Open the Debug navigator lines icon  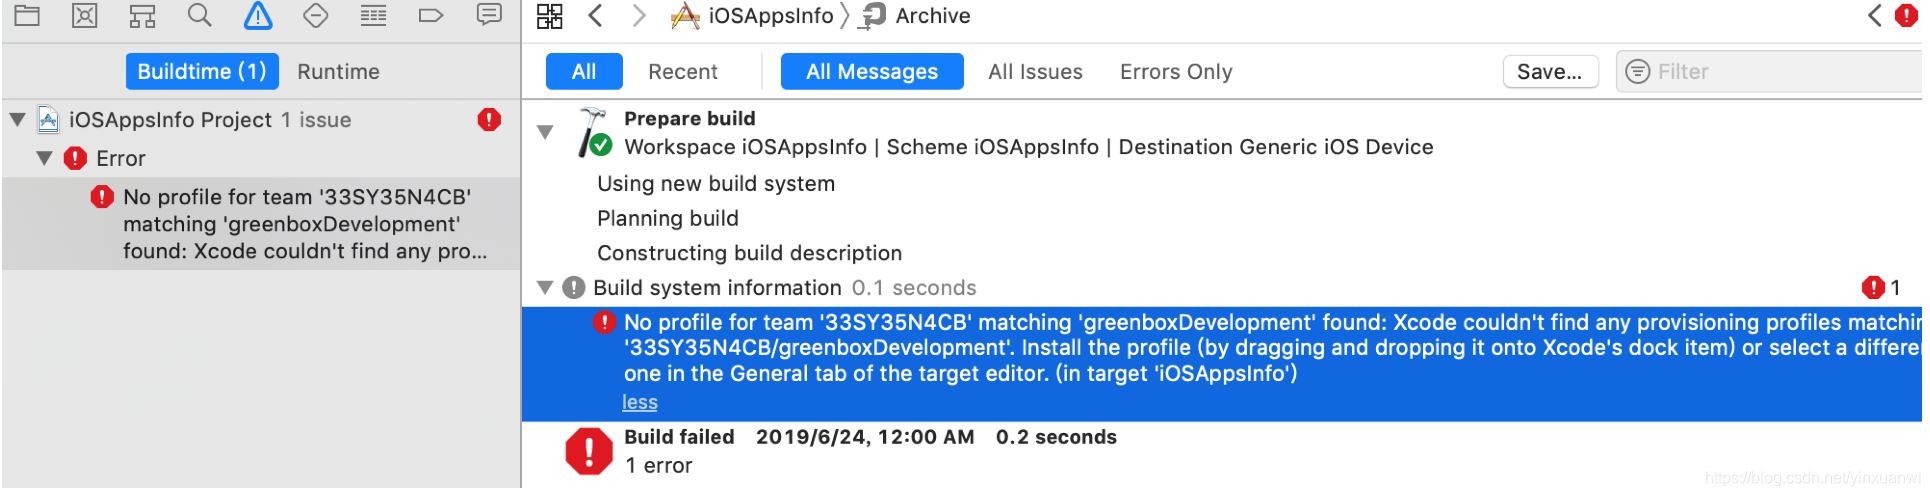pyautogui.click(x=373, y=15)
